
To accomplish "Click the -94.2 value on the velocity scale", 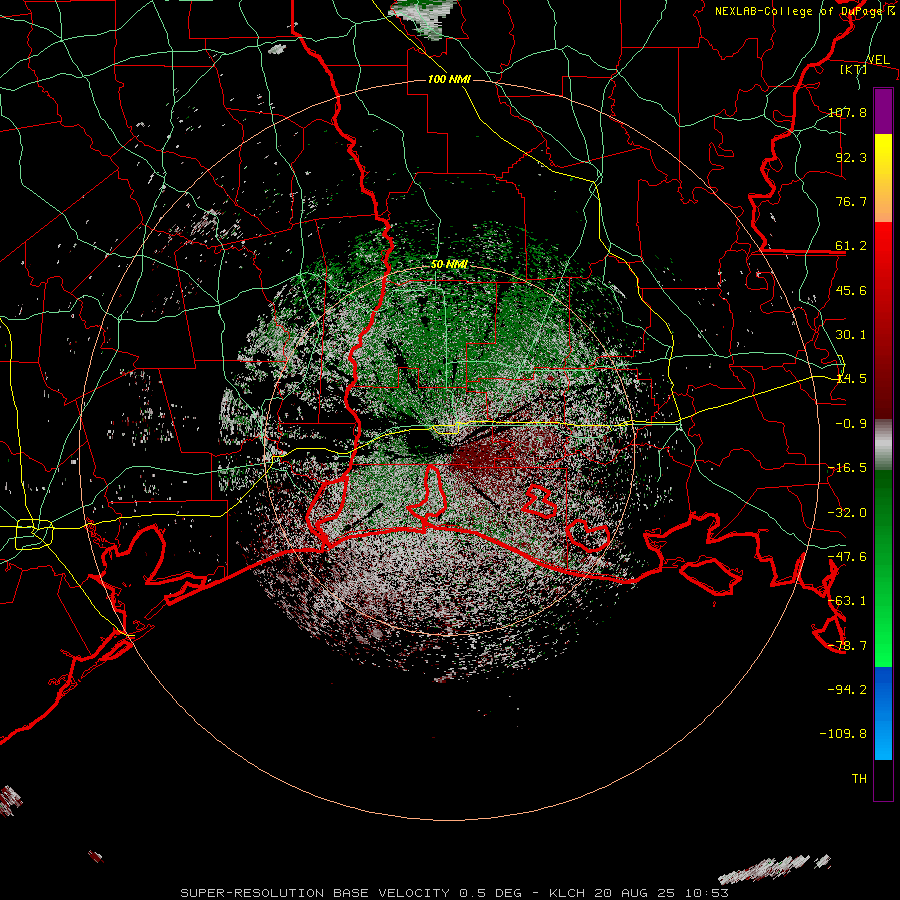I will [x=847, y=690].
